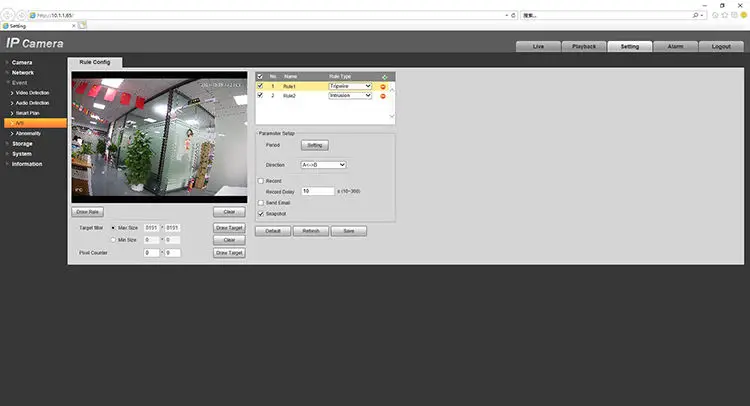750x406 pixels.
Task: Enable the Record checkbox
Action: coord(261,180)
